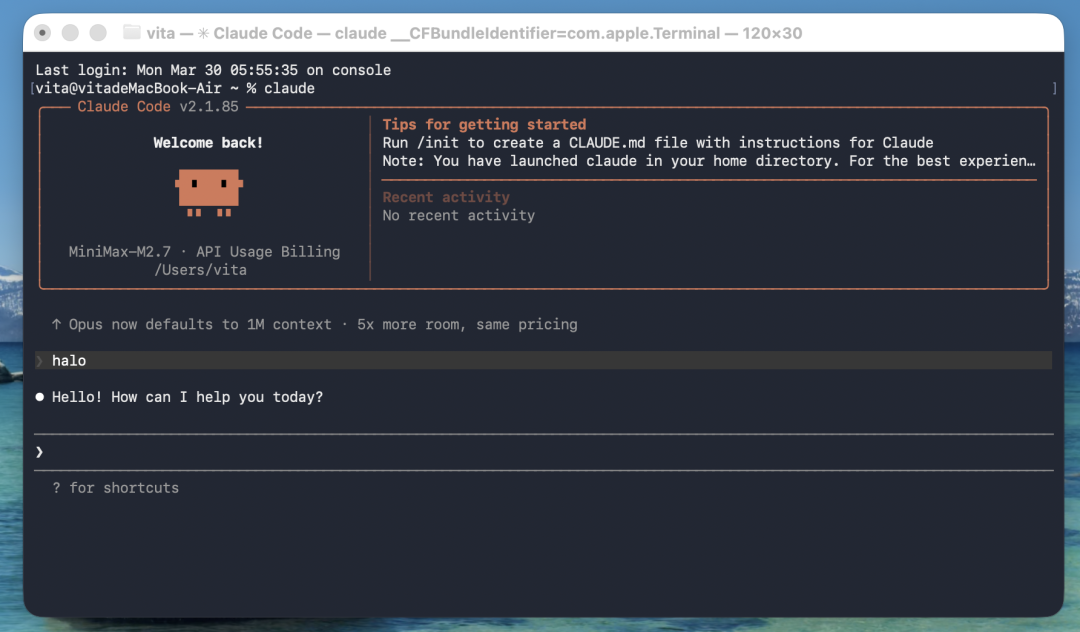Click the zoom button of Terminal window
The image size is (1080, 632).
tap(98, 32)
